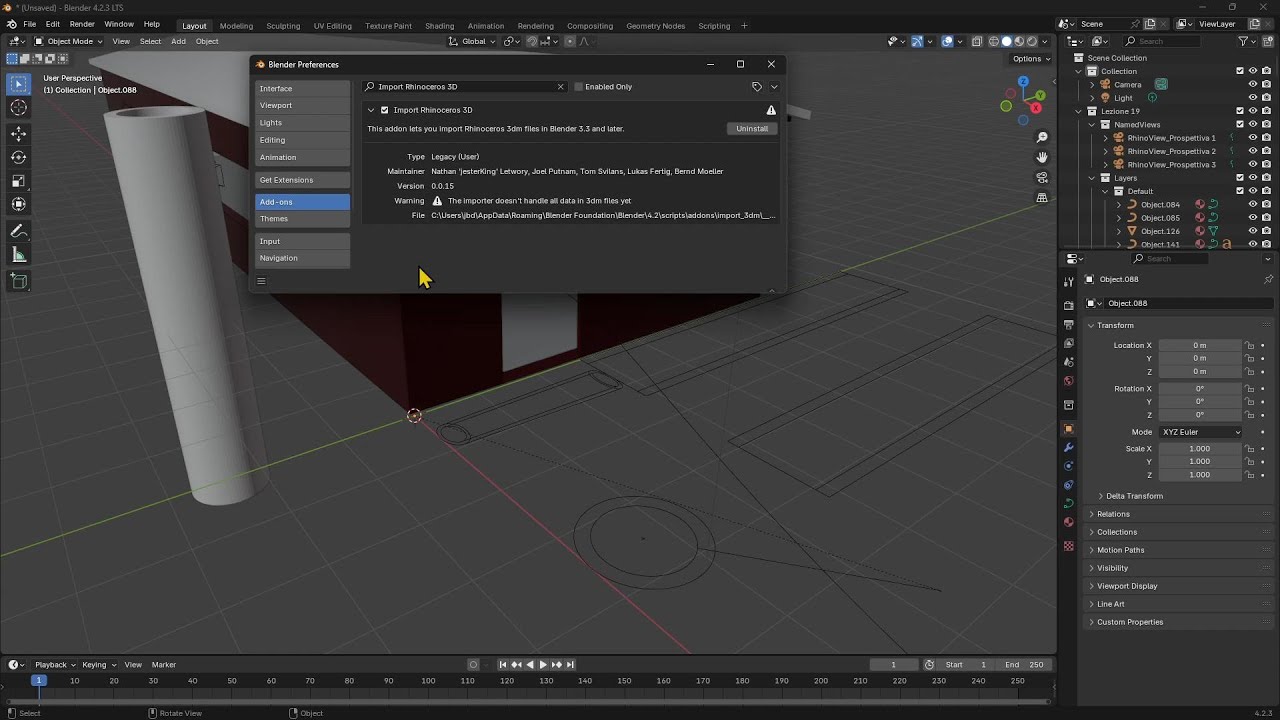Open the Add menu in viewport header
Screen dimensions: 1280x720
pyautogui.click(x=178, y=41)
